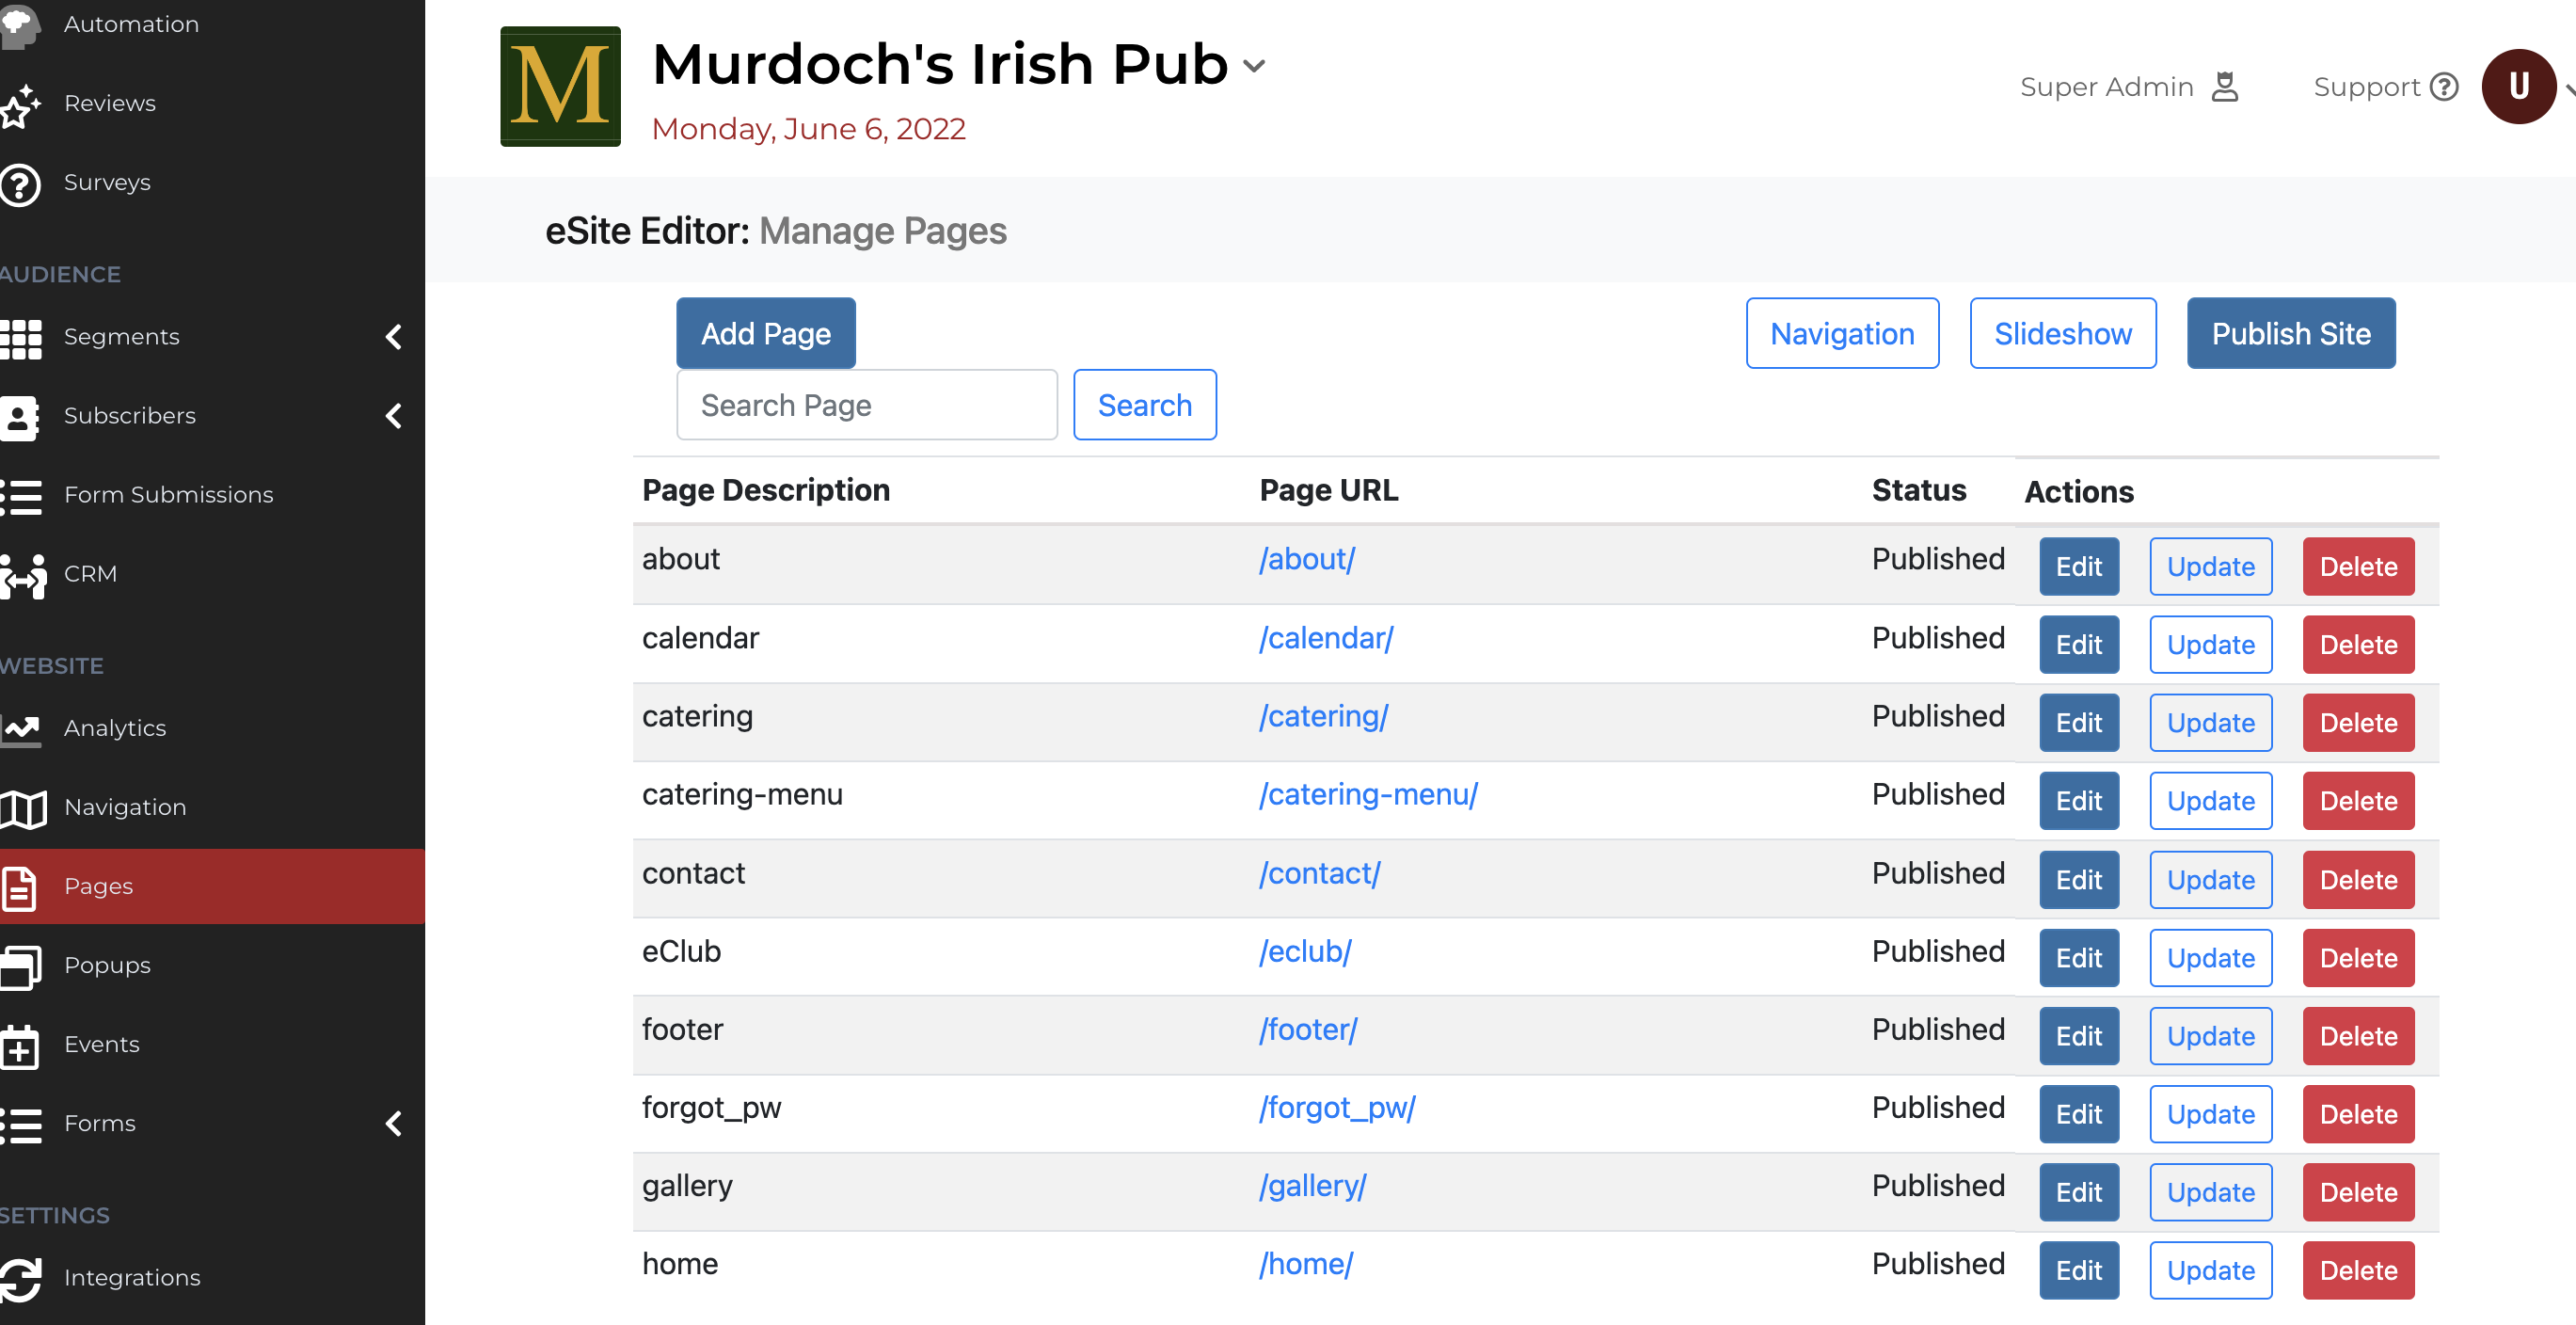2576x1325 pixels.
Task: Open the Murdoch's Irish Pub dropdown arrow
Action: click(x=1253, y=67)
